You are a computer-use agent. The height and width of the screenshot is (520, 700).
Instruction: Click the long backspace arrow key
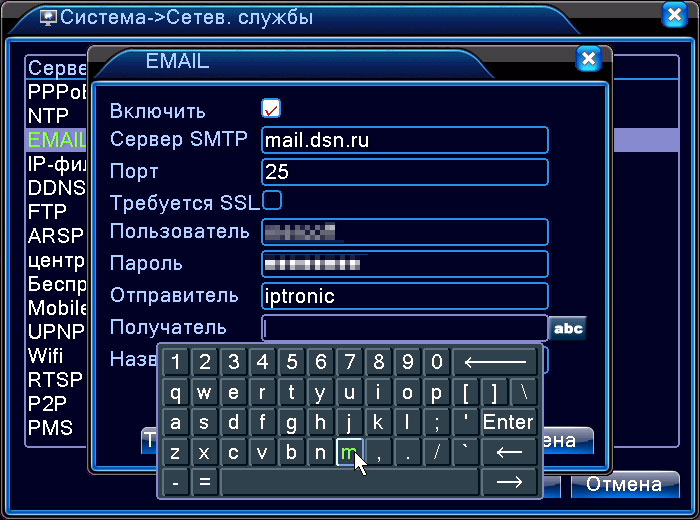pos(495,362)
